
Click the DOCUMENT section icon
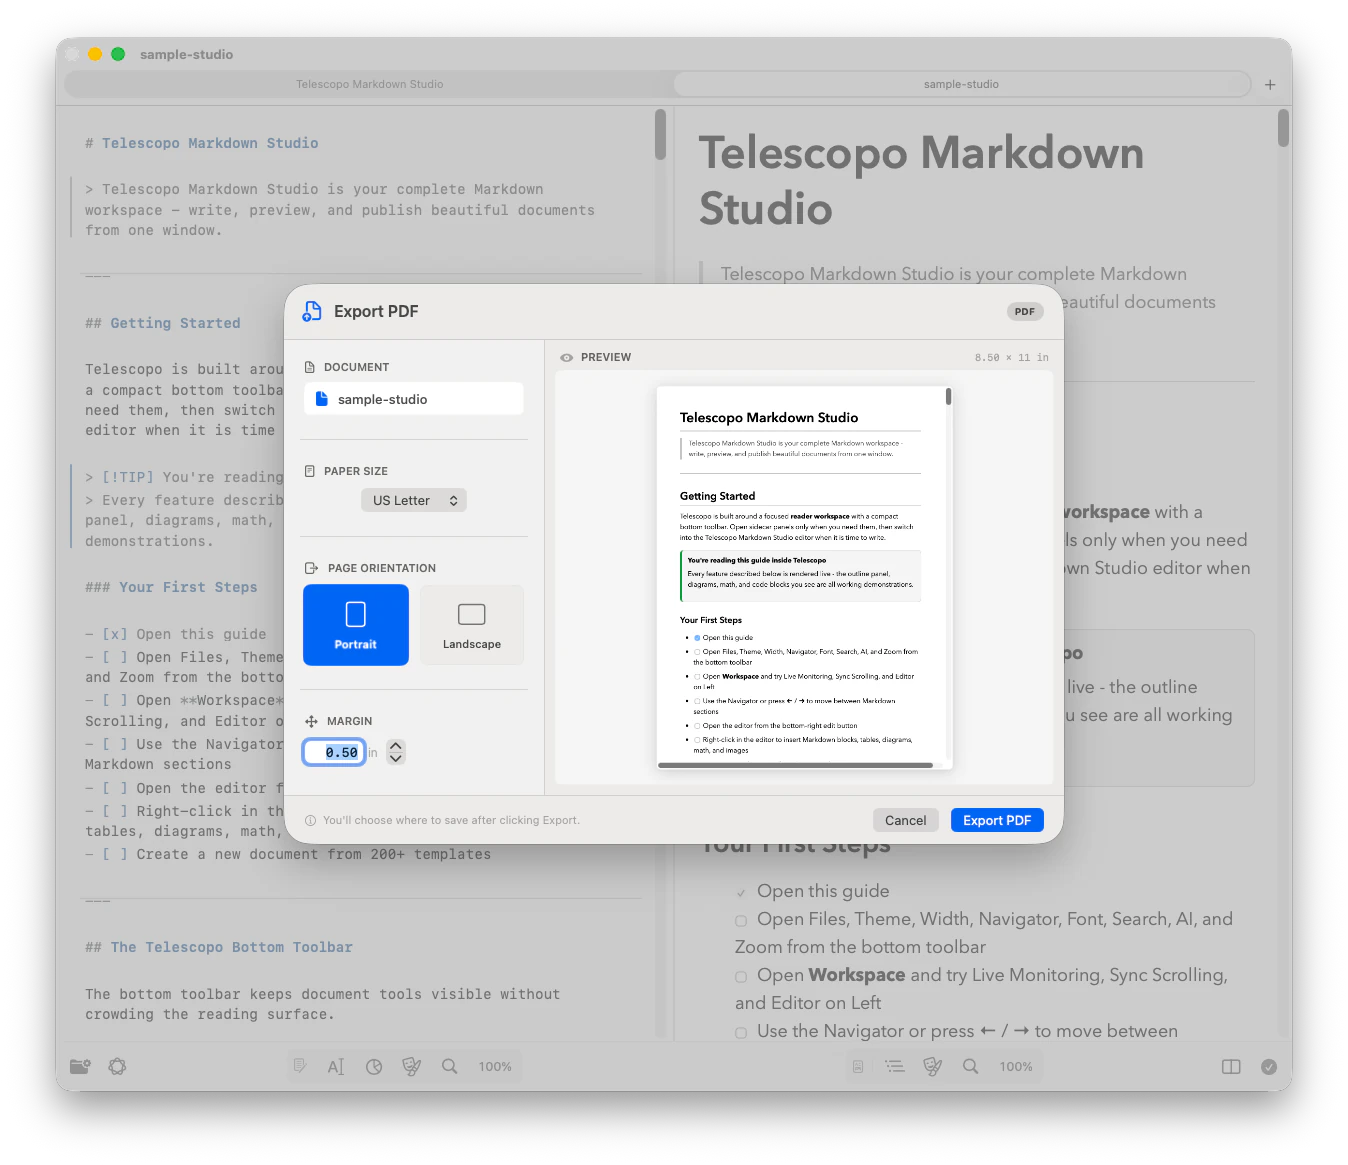coord(310,367)
